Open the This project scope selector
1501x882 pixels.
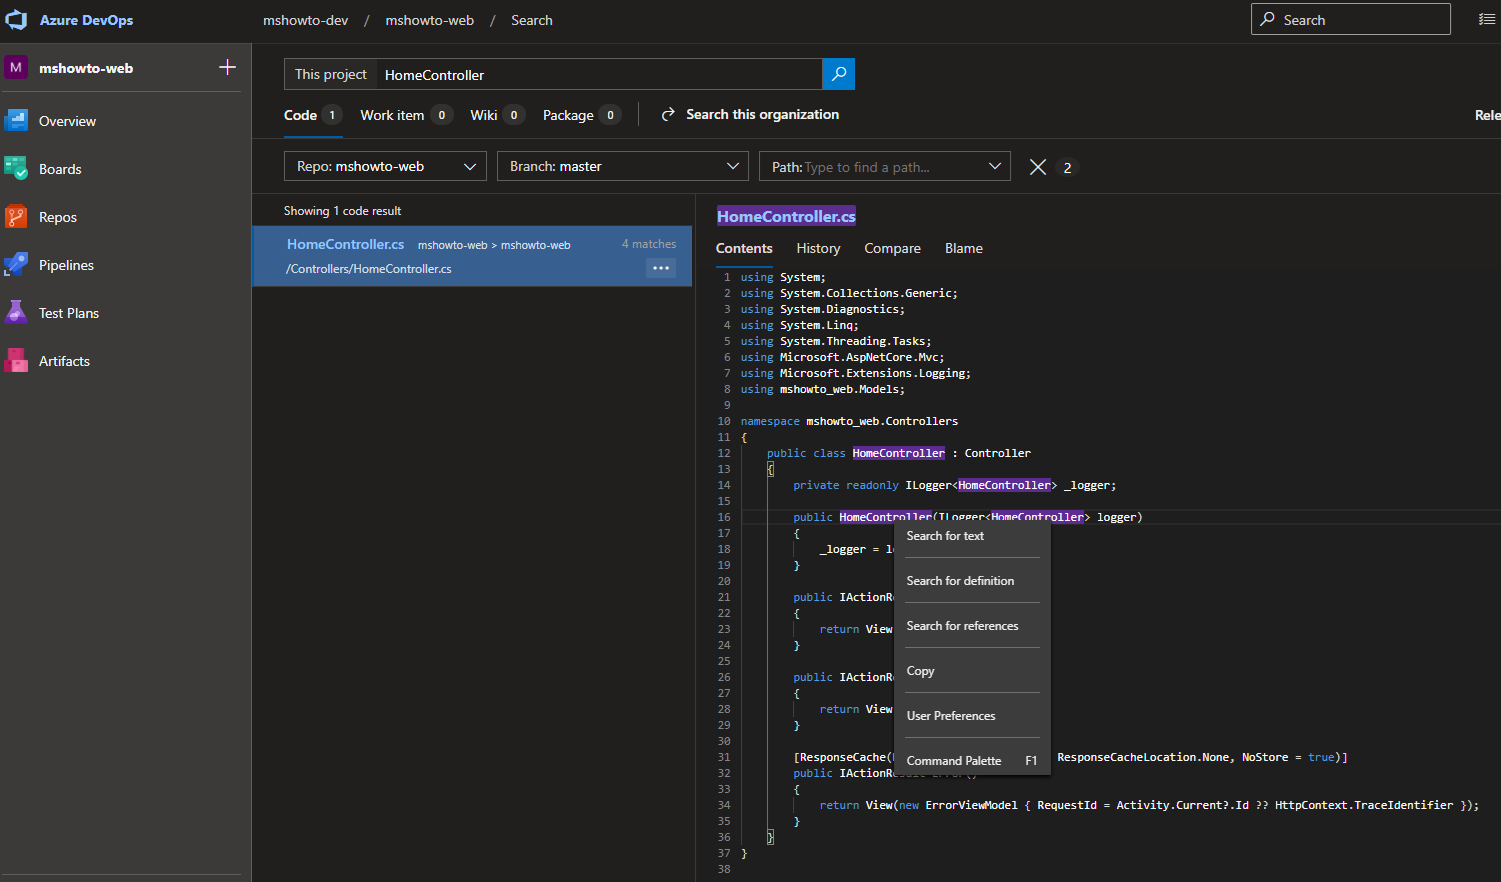click(x=331, y=74)
